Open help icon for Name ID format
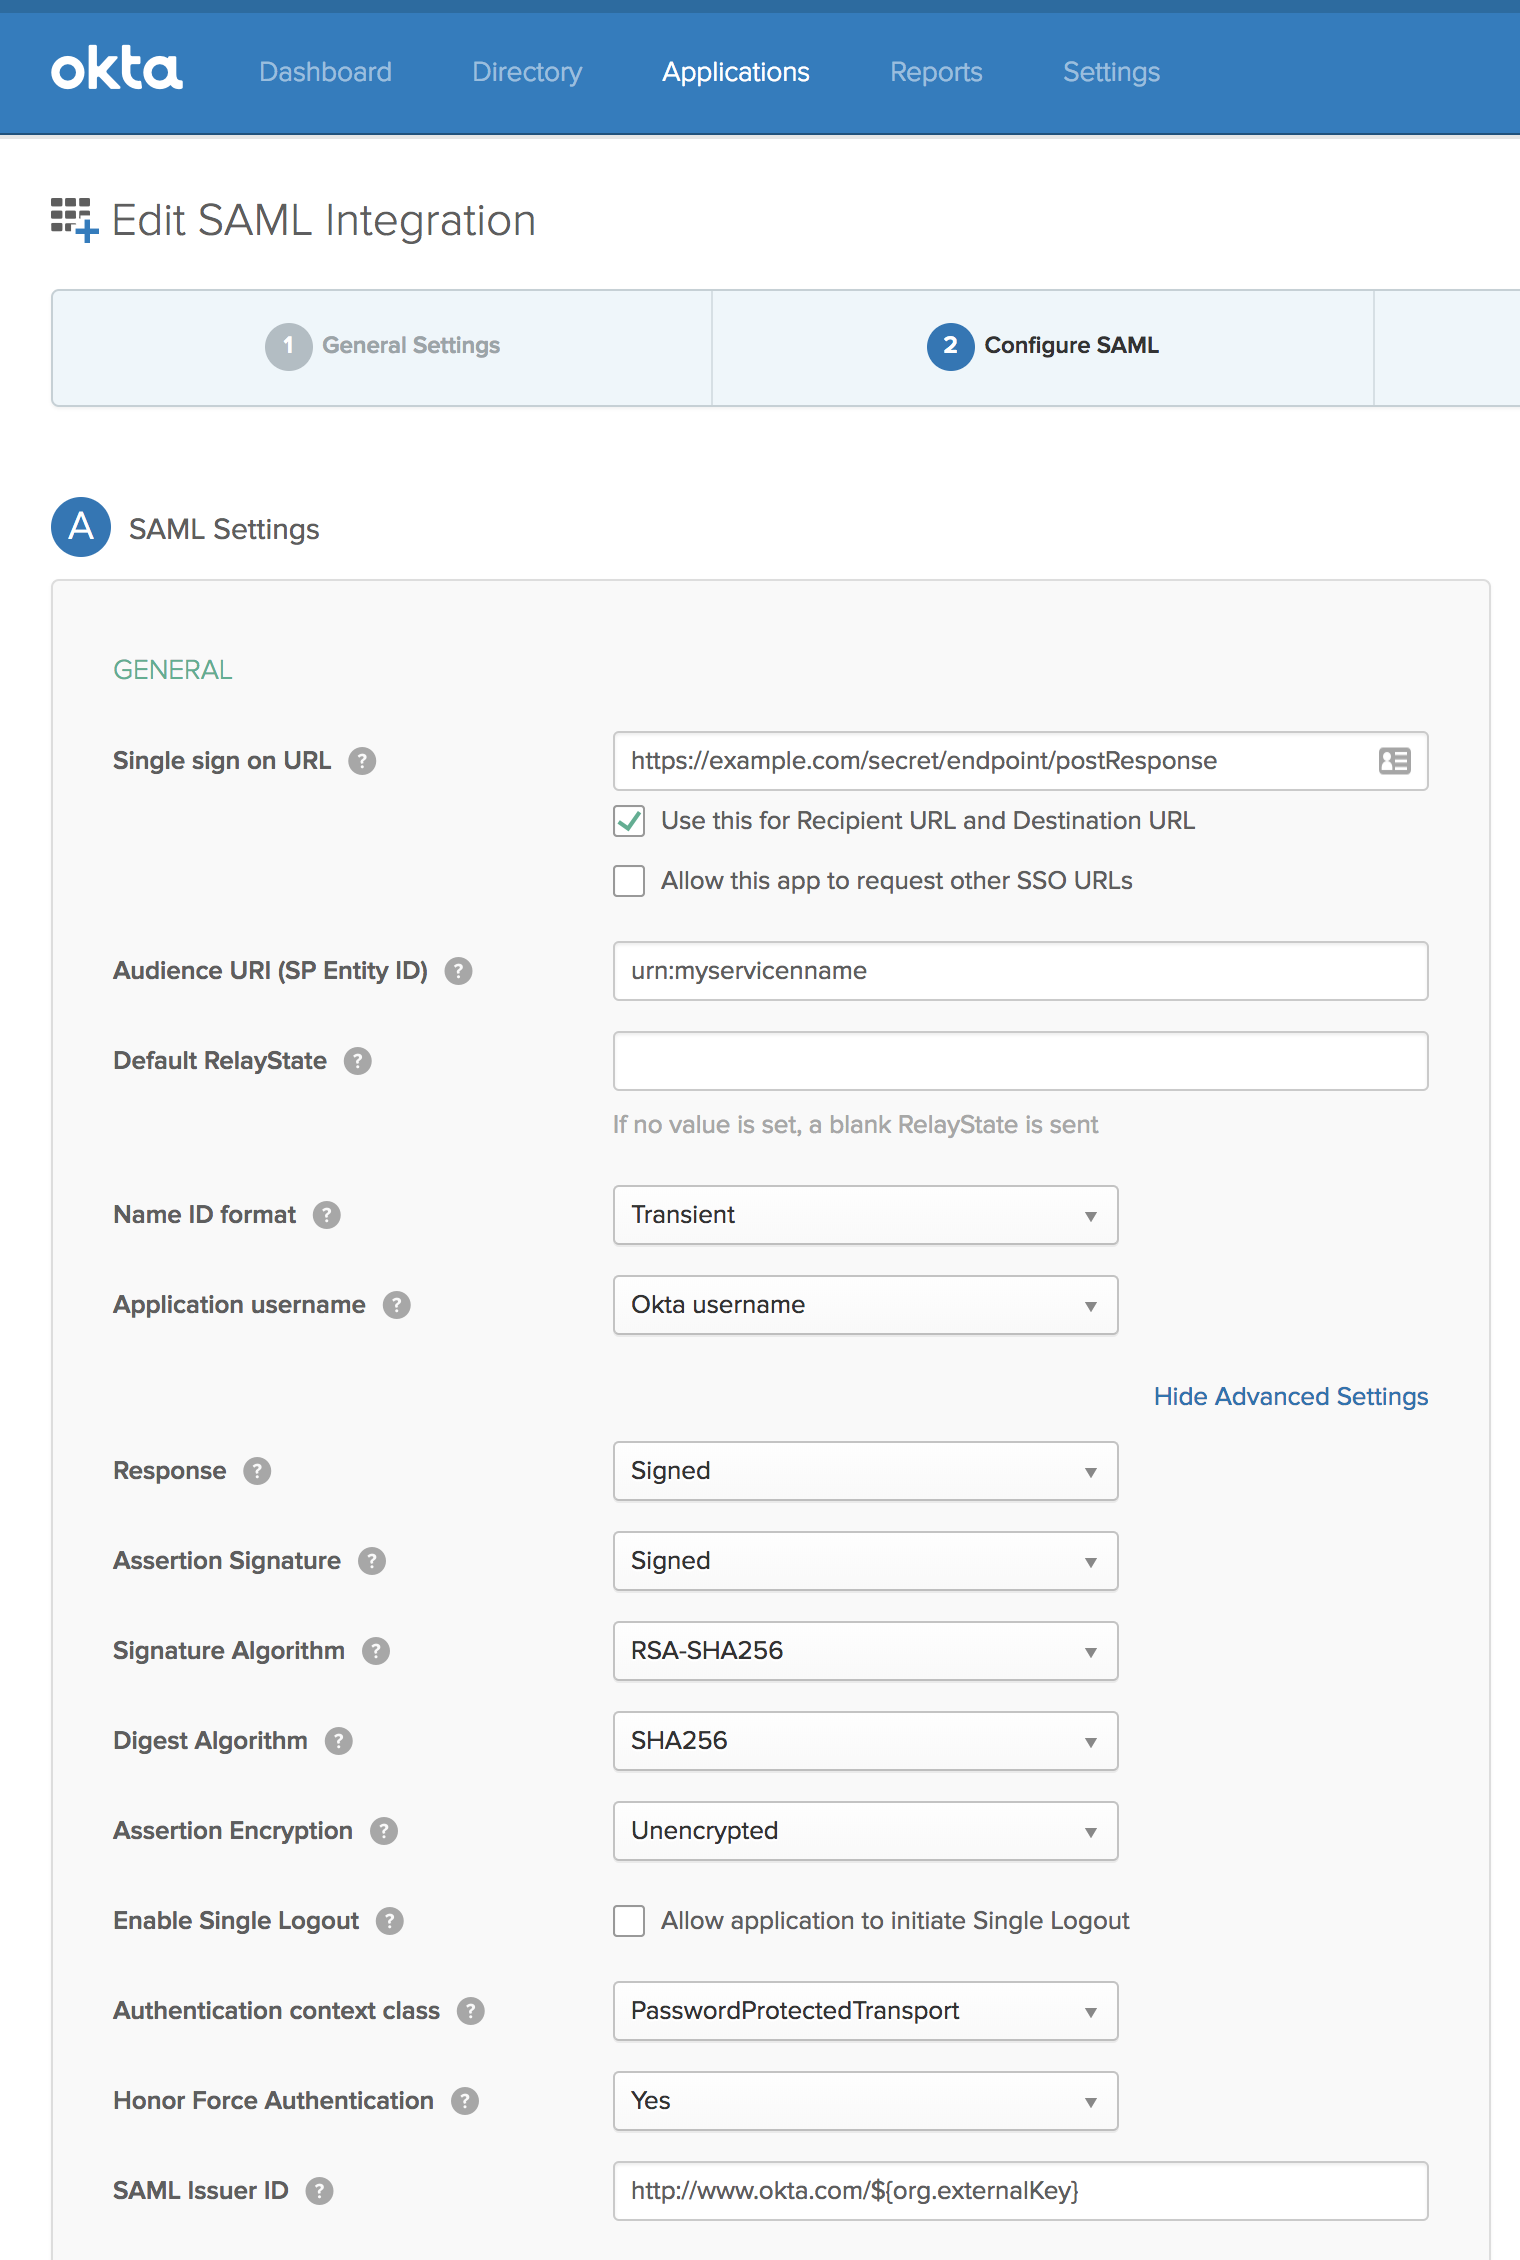Viewport: 1520px width, 2260px height. (x=327, y=1215)
